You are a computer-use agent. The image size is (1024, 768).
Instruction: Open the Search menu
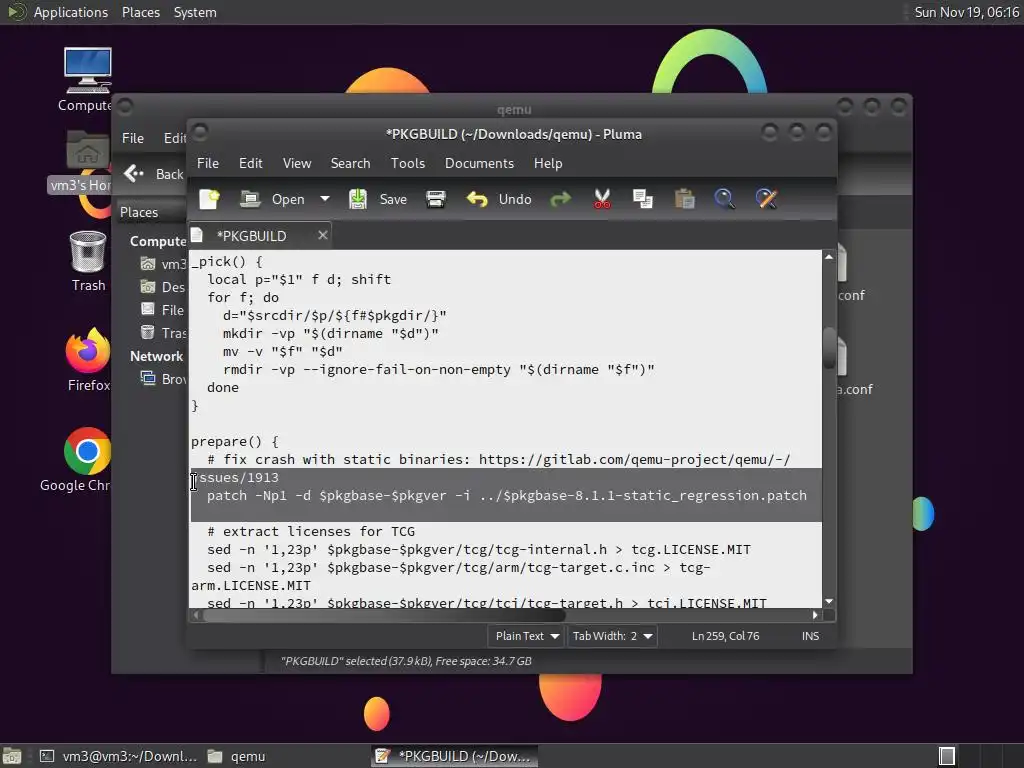(350, 163)
